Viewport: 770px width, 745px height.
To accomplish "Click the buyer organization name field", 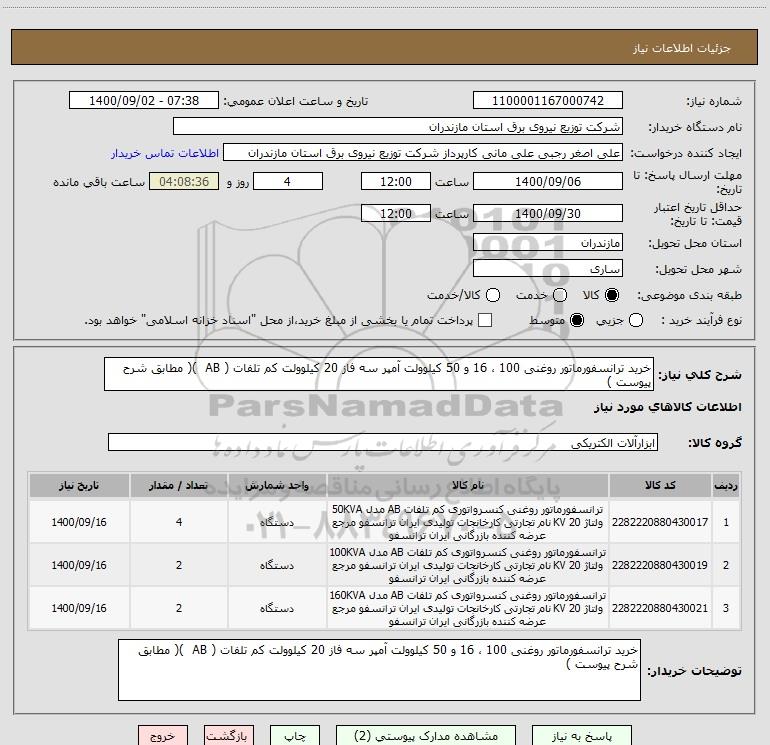I will (x=398, y=126).
